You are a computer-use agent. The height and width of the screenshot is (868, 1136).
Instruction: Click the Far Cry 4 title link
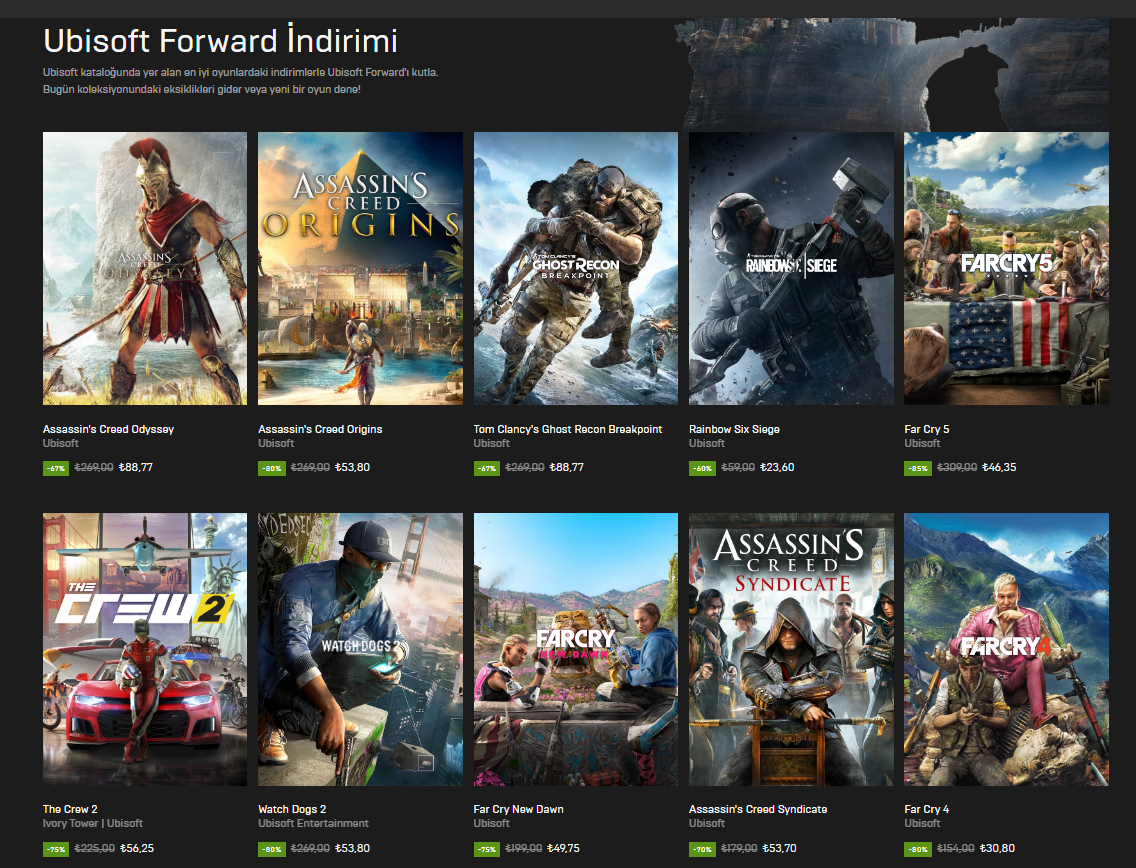[927, 809]
